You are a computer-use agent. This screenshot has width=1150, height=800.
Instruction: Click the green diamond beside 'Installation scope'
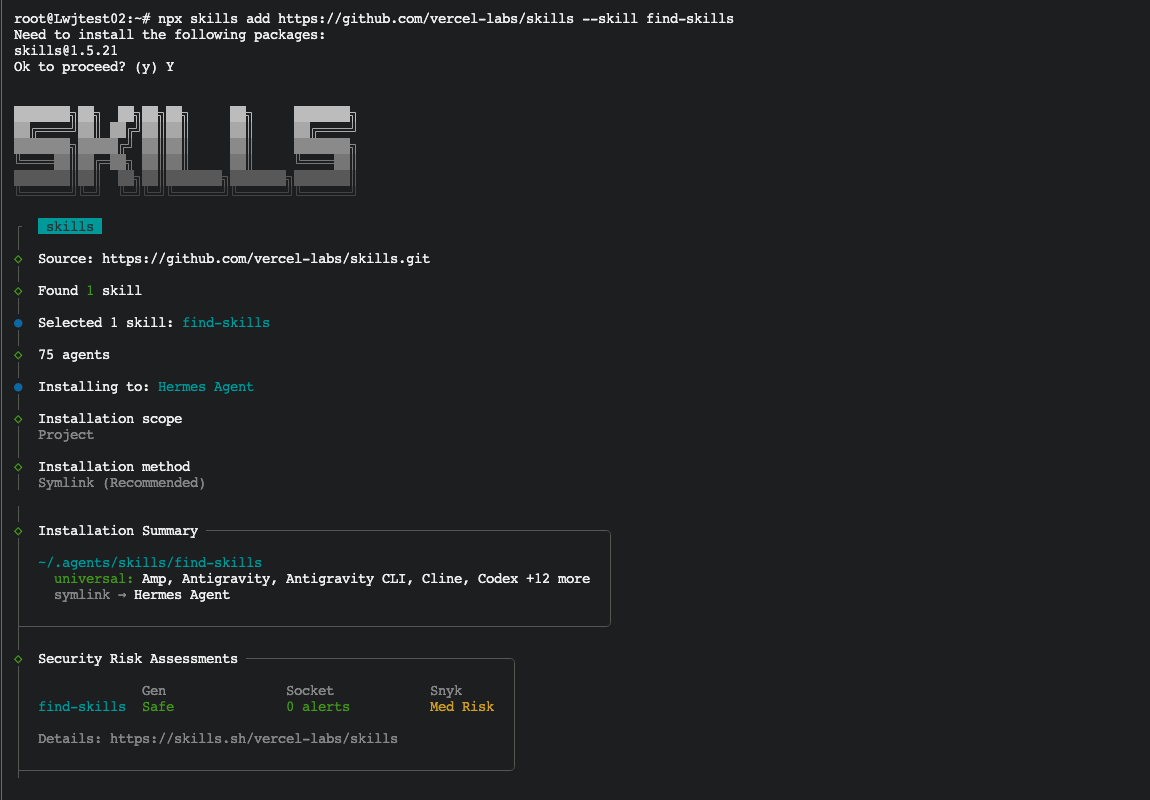point(18,419)
